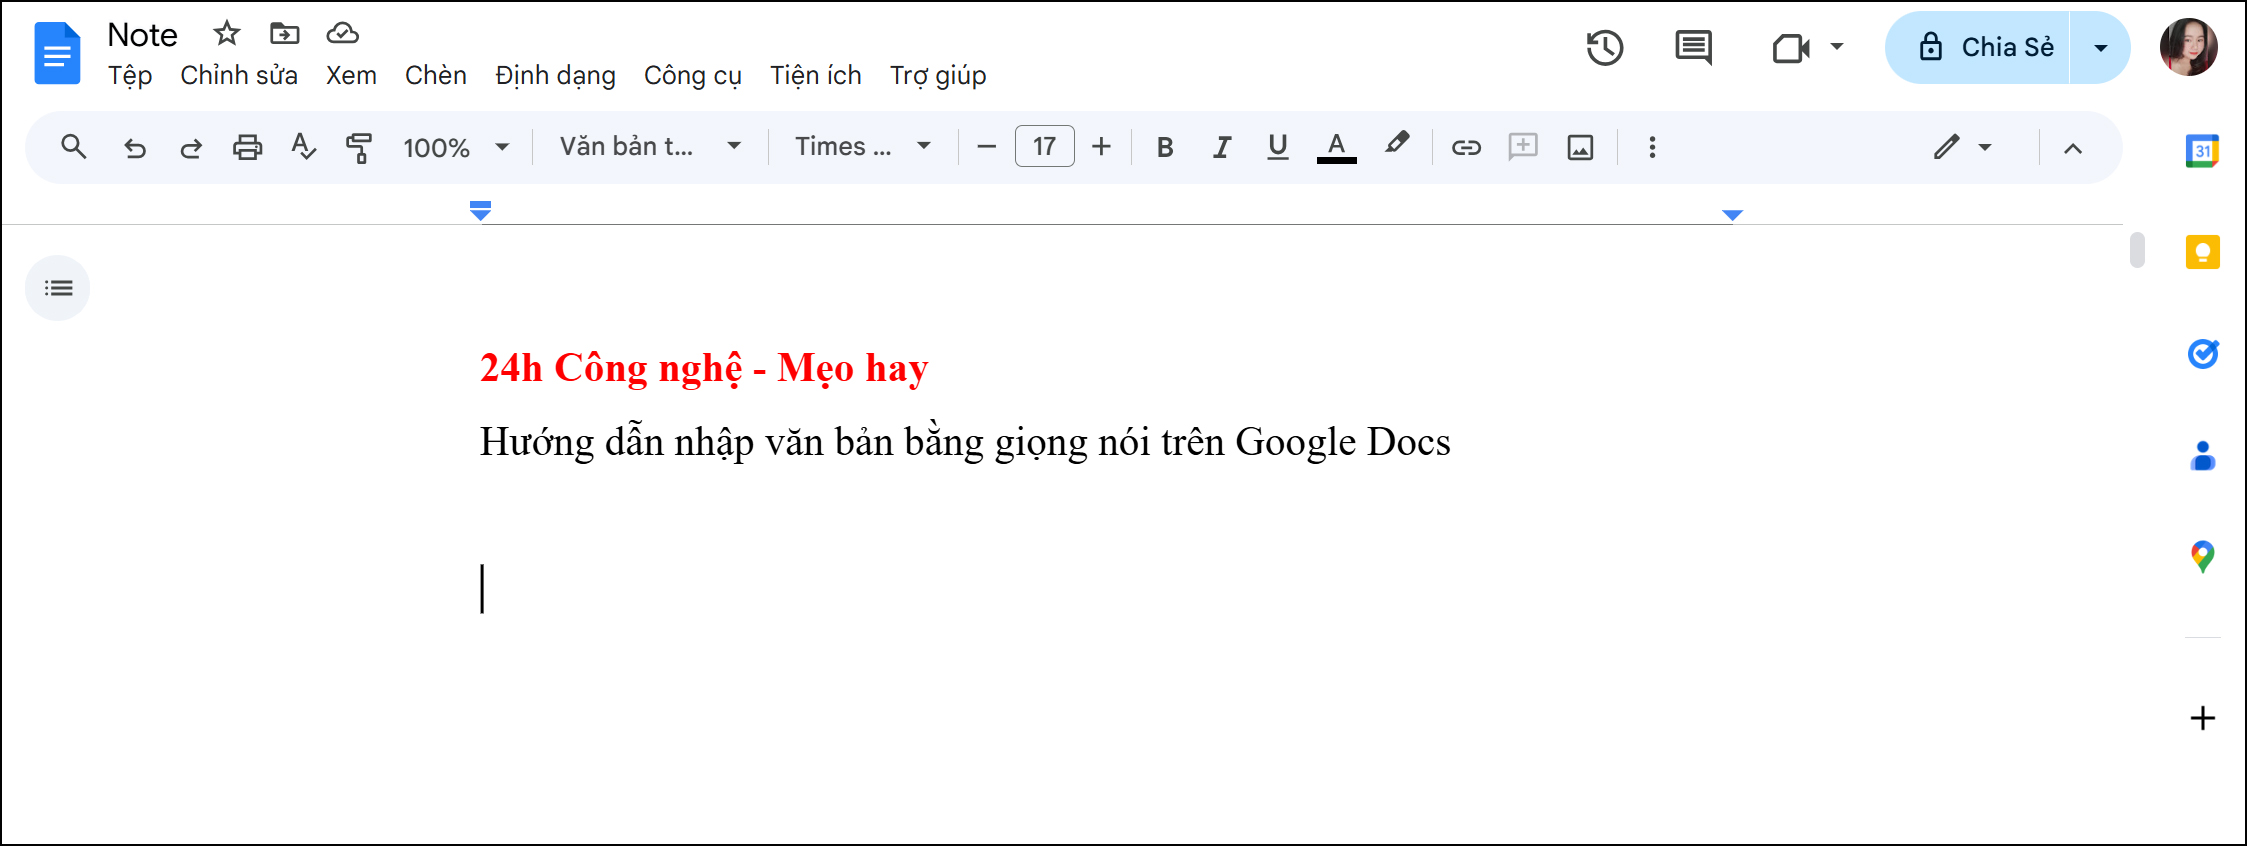This screenshot has width=2247, height=846.
Task: Expand the video call options arrow
Action: click(1837, 47)
